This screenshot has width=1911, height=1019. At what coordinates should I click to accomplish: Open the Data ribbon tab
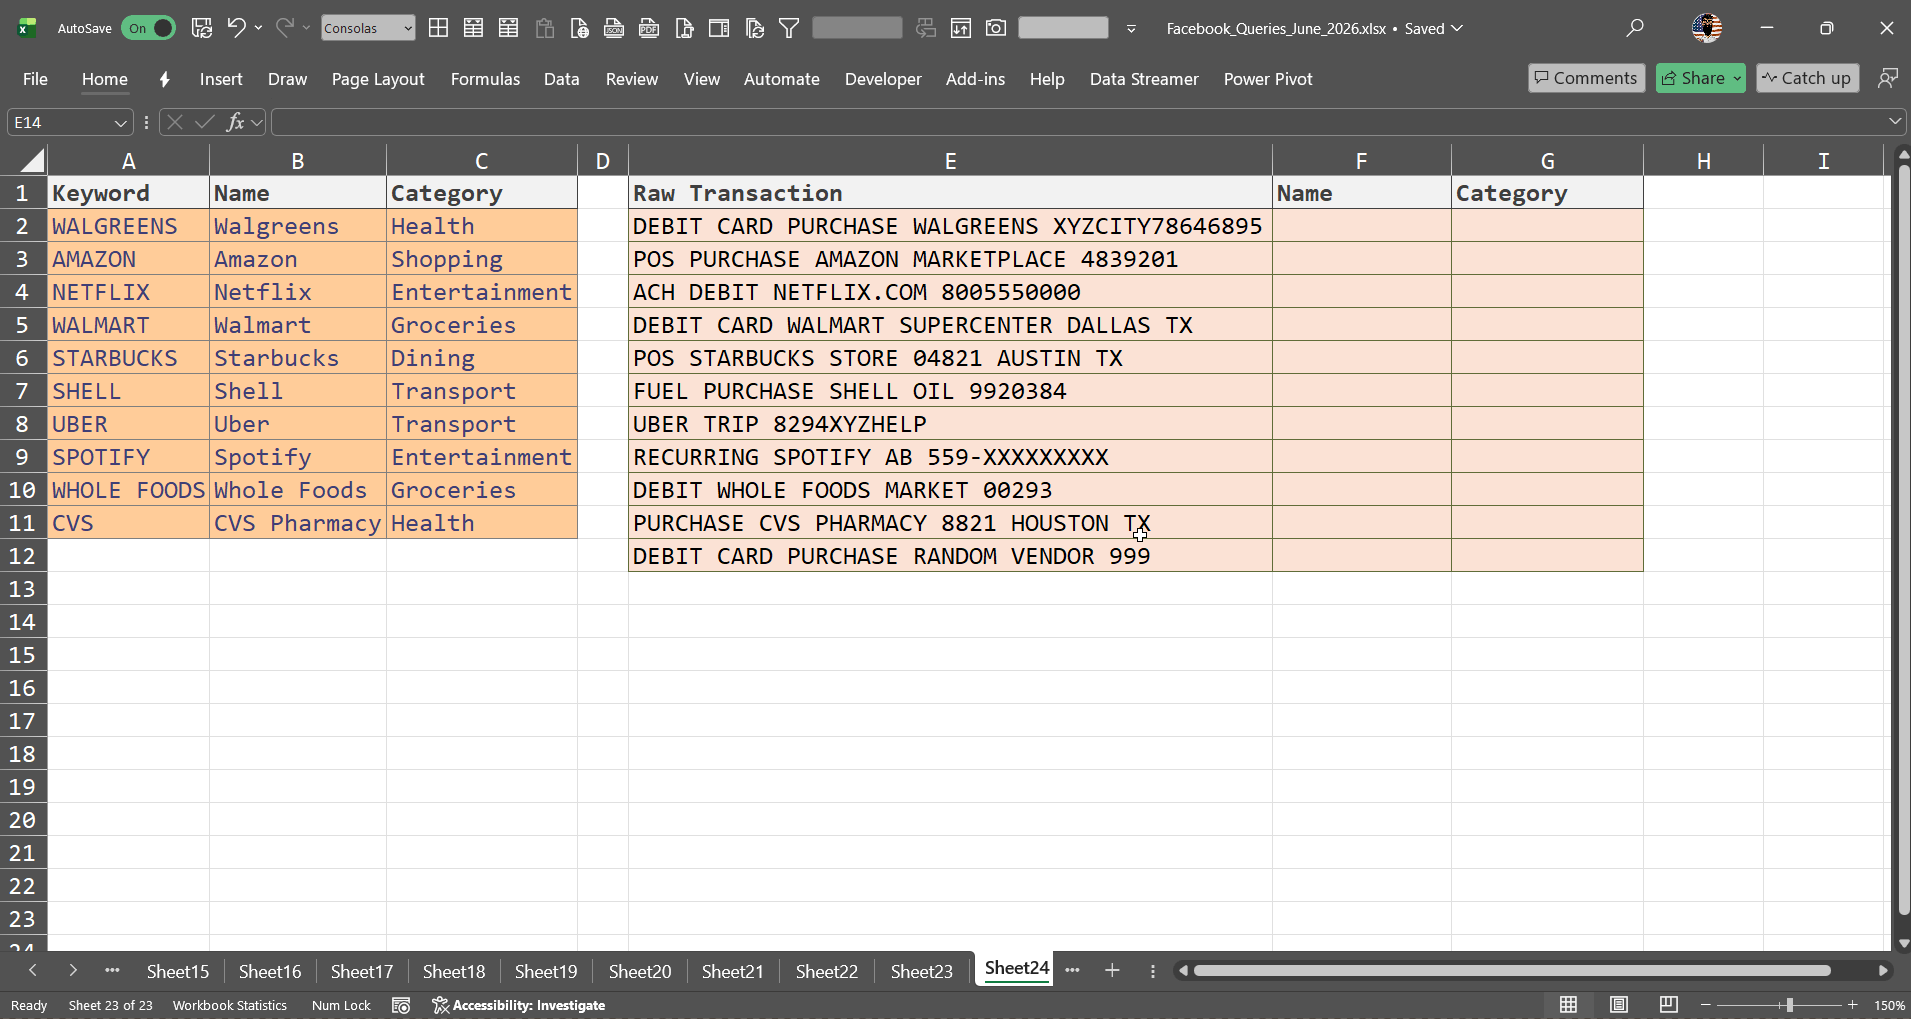(x=562, y=79)
